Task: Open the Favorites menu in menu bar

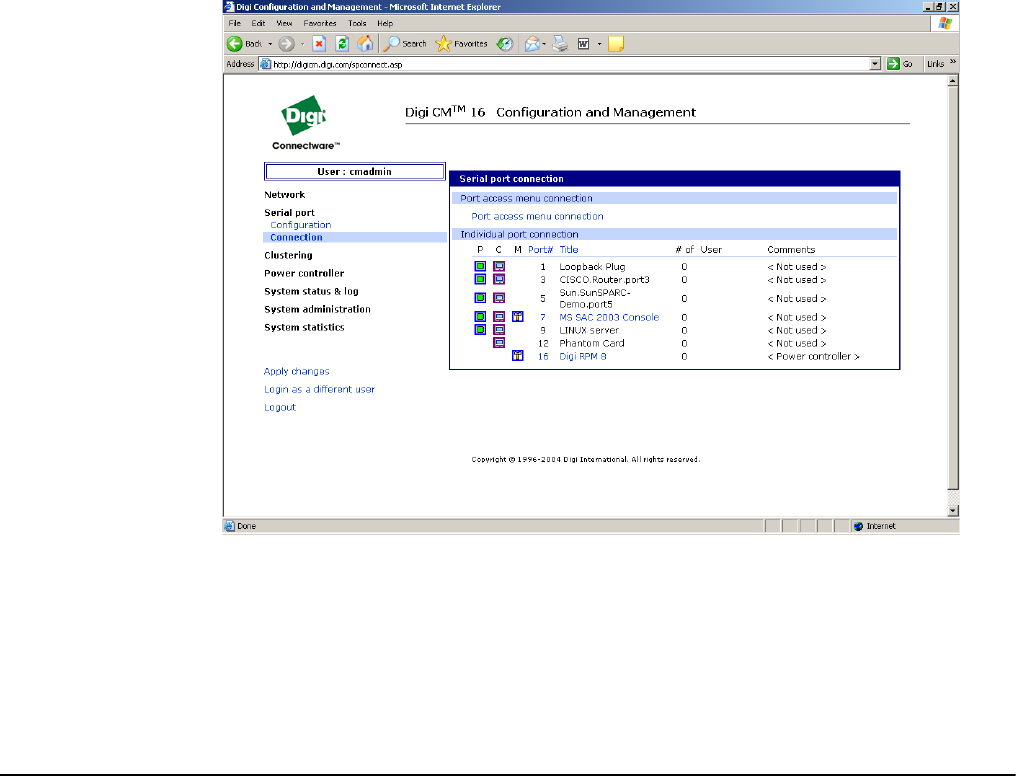Action: [x=320, y=23]
